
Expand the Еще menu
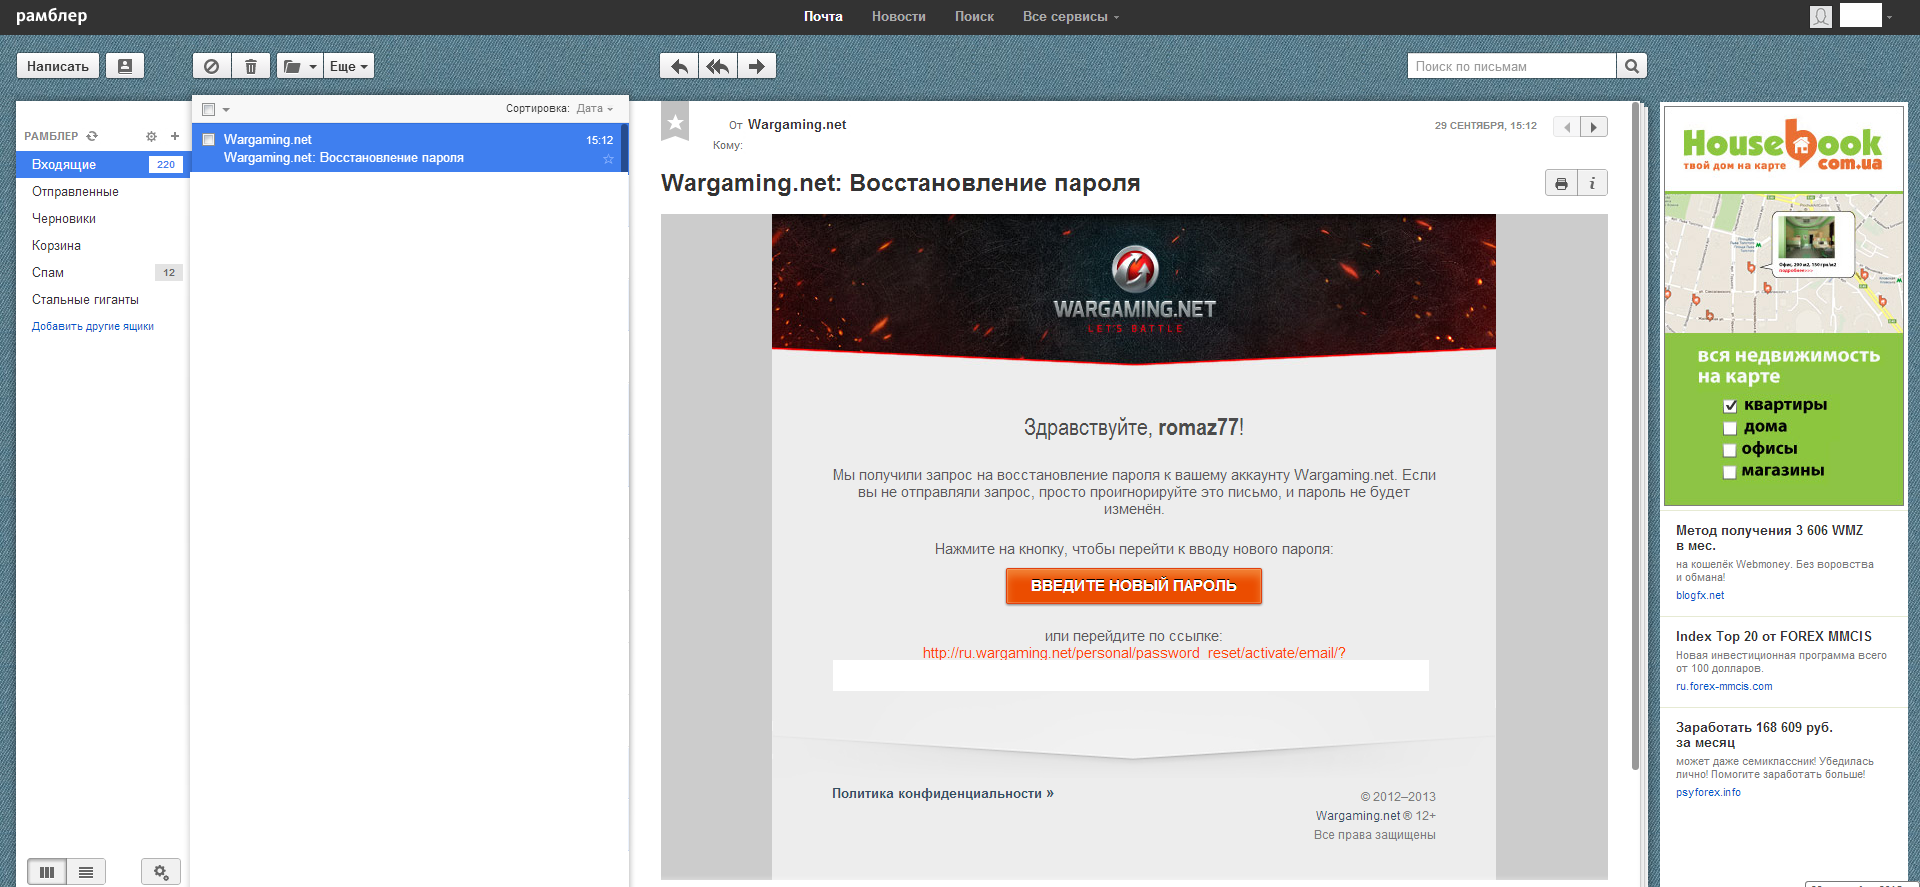(349, 66)
